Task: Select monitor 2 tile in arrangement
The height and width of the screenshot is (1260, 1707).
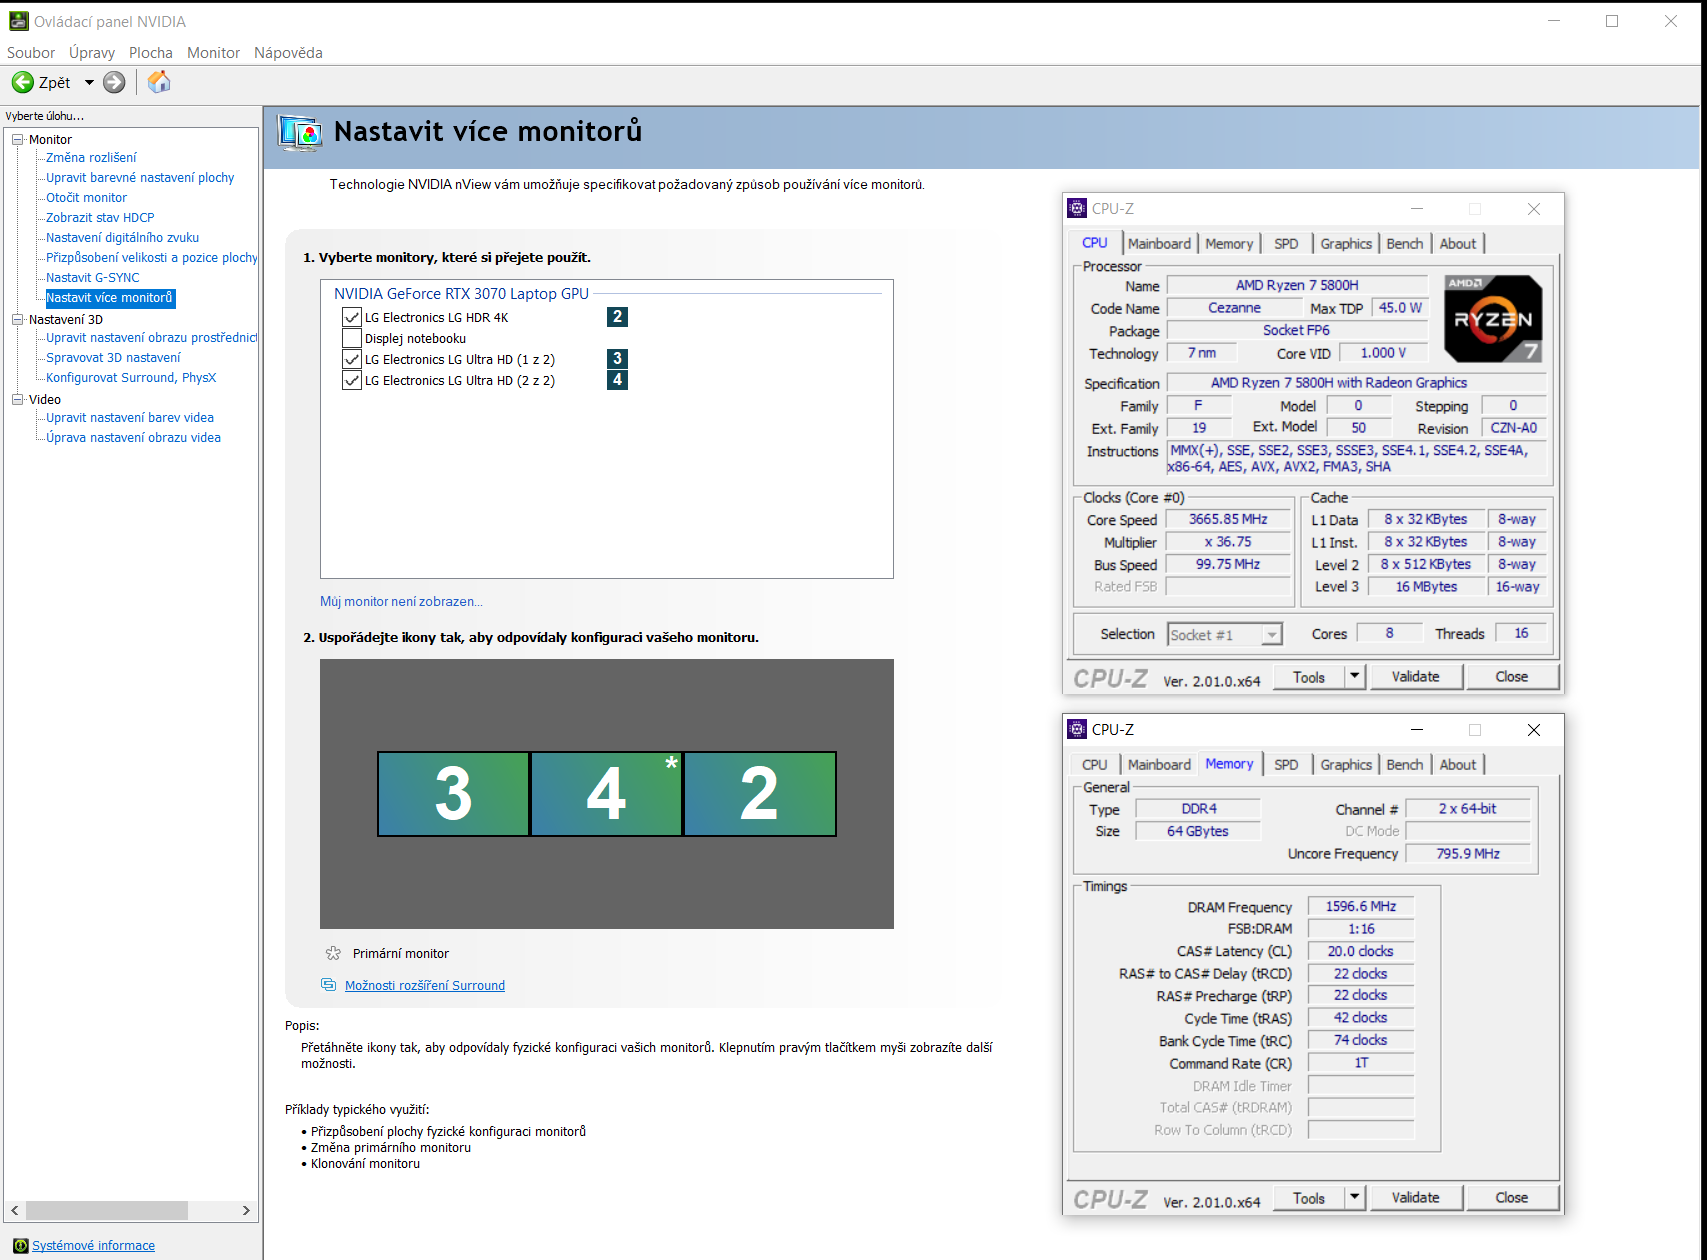Action: click(x=760, y=794)
